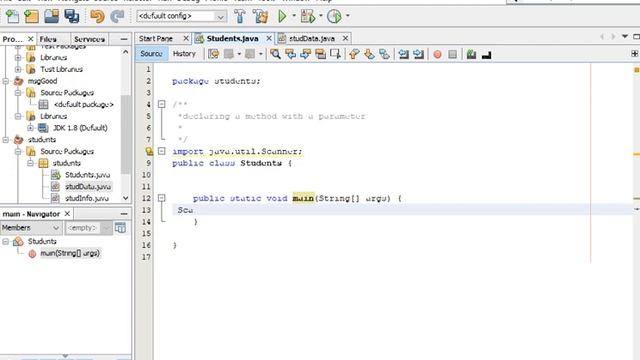Image resolution: width=640 pixels, height=360 pixels.
Task: Open the <empty> filter dropdown in Navigator
Action: click(x=89, y=228)
